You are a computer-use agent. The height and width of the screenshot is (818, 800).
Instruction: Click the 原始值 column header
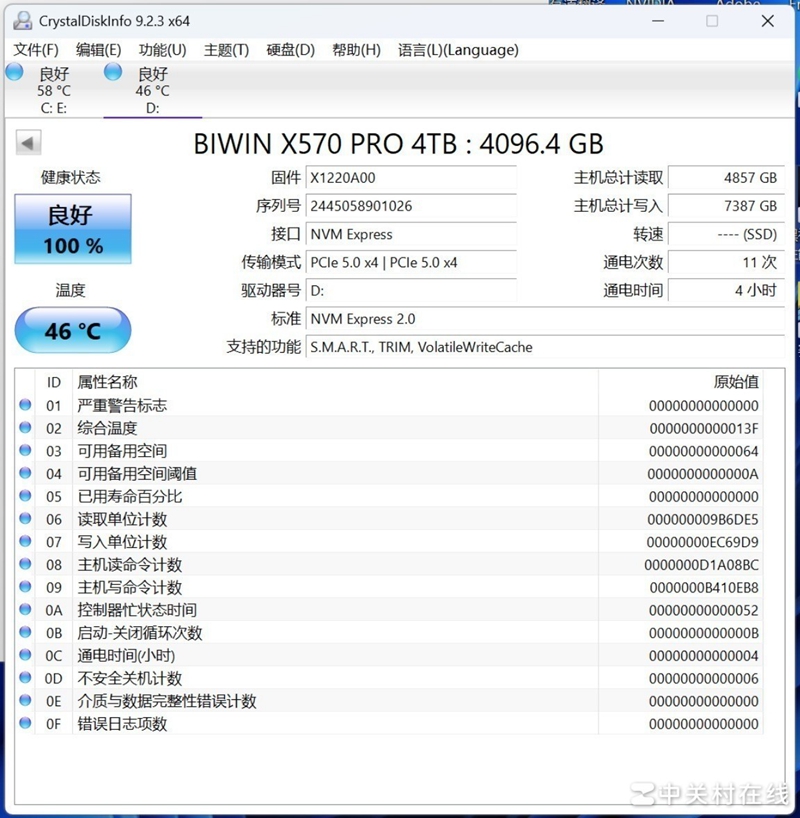736,382
